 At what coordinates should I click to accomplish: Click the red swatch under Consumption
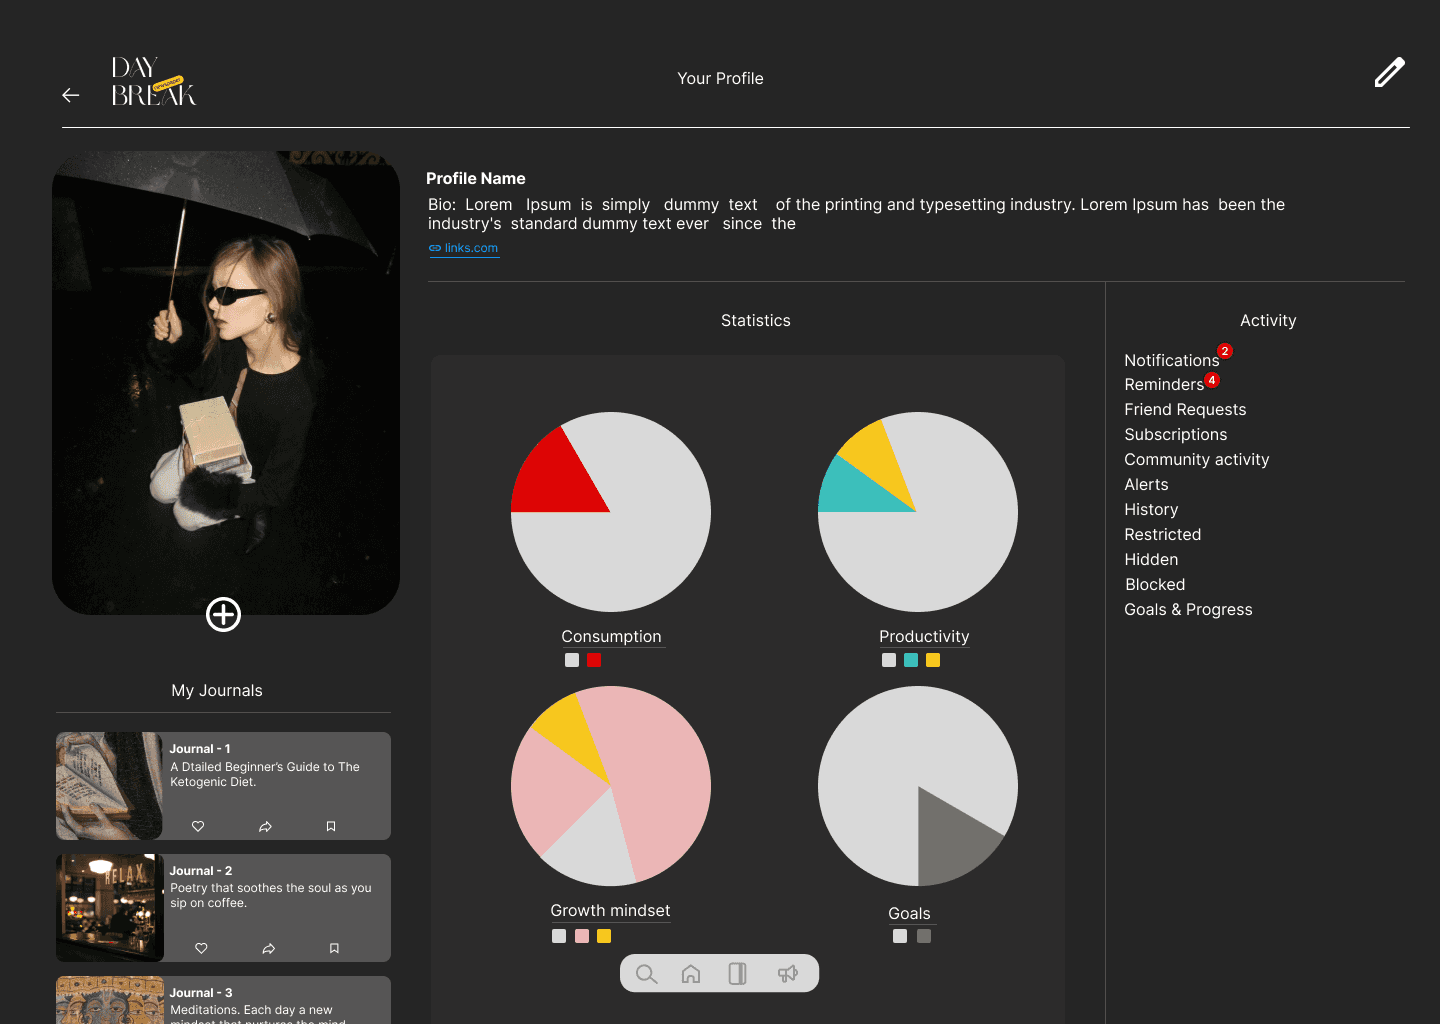(x=594, y=660)
